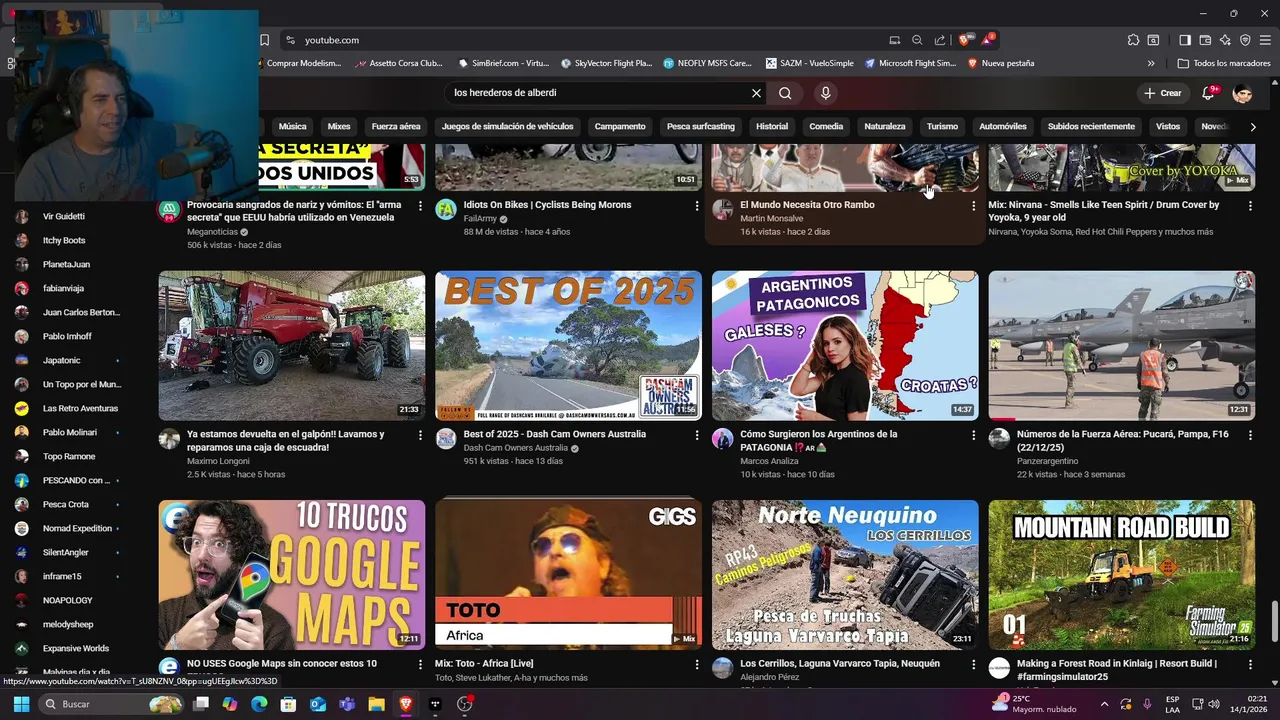Open Brave main hamburger menu
Viewport: 1280px width, 720px height.
click(1265, 40)
